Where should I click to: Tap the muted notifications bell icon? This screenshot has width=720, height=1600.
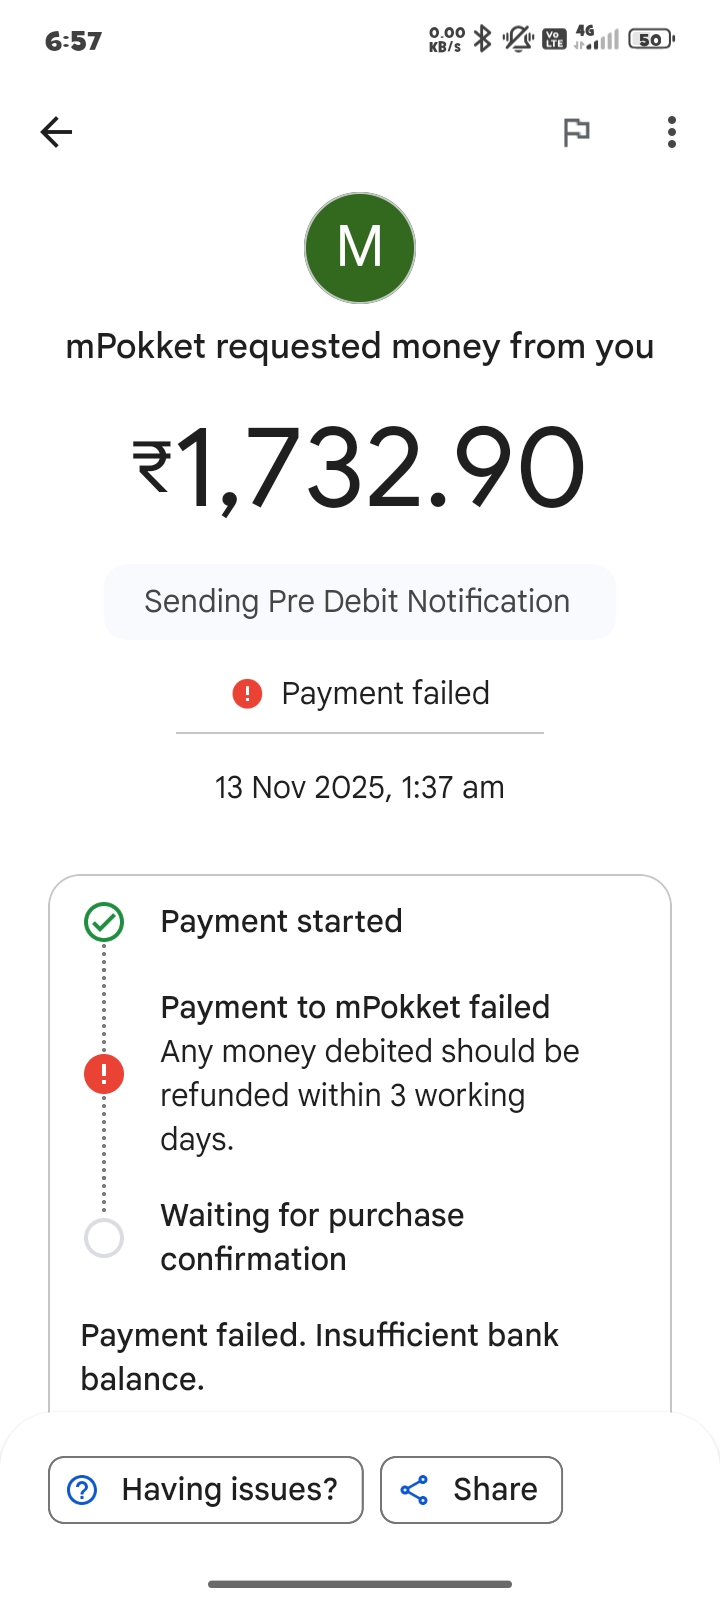click(517, 39)
